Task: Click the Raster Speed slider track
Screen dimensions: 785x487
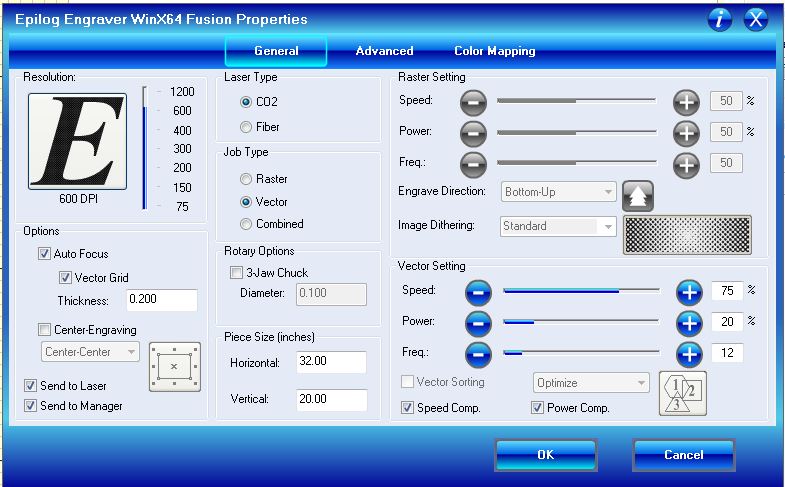Action: pos(576,101)
